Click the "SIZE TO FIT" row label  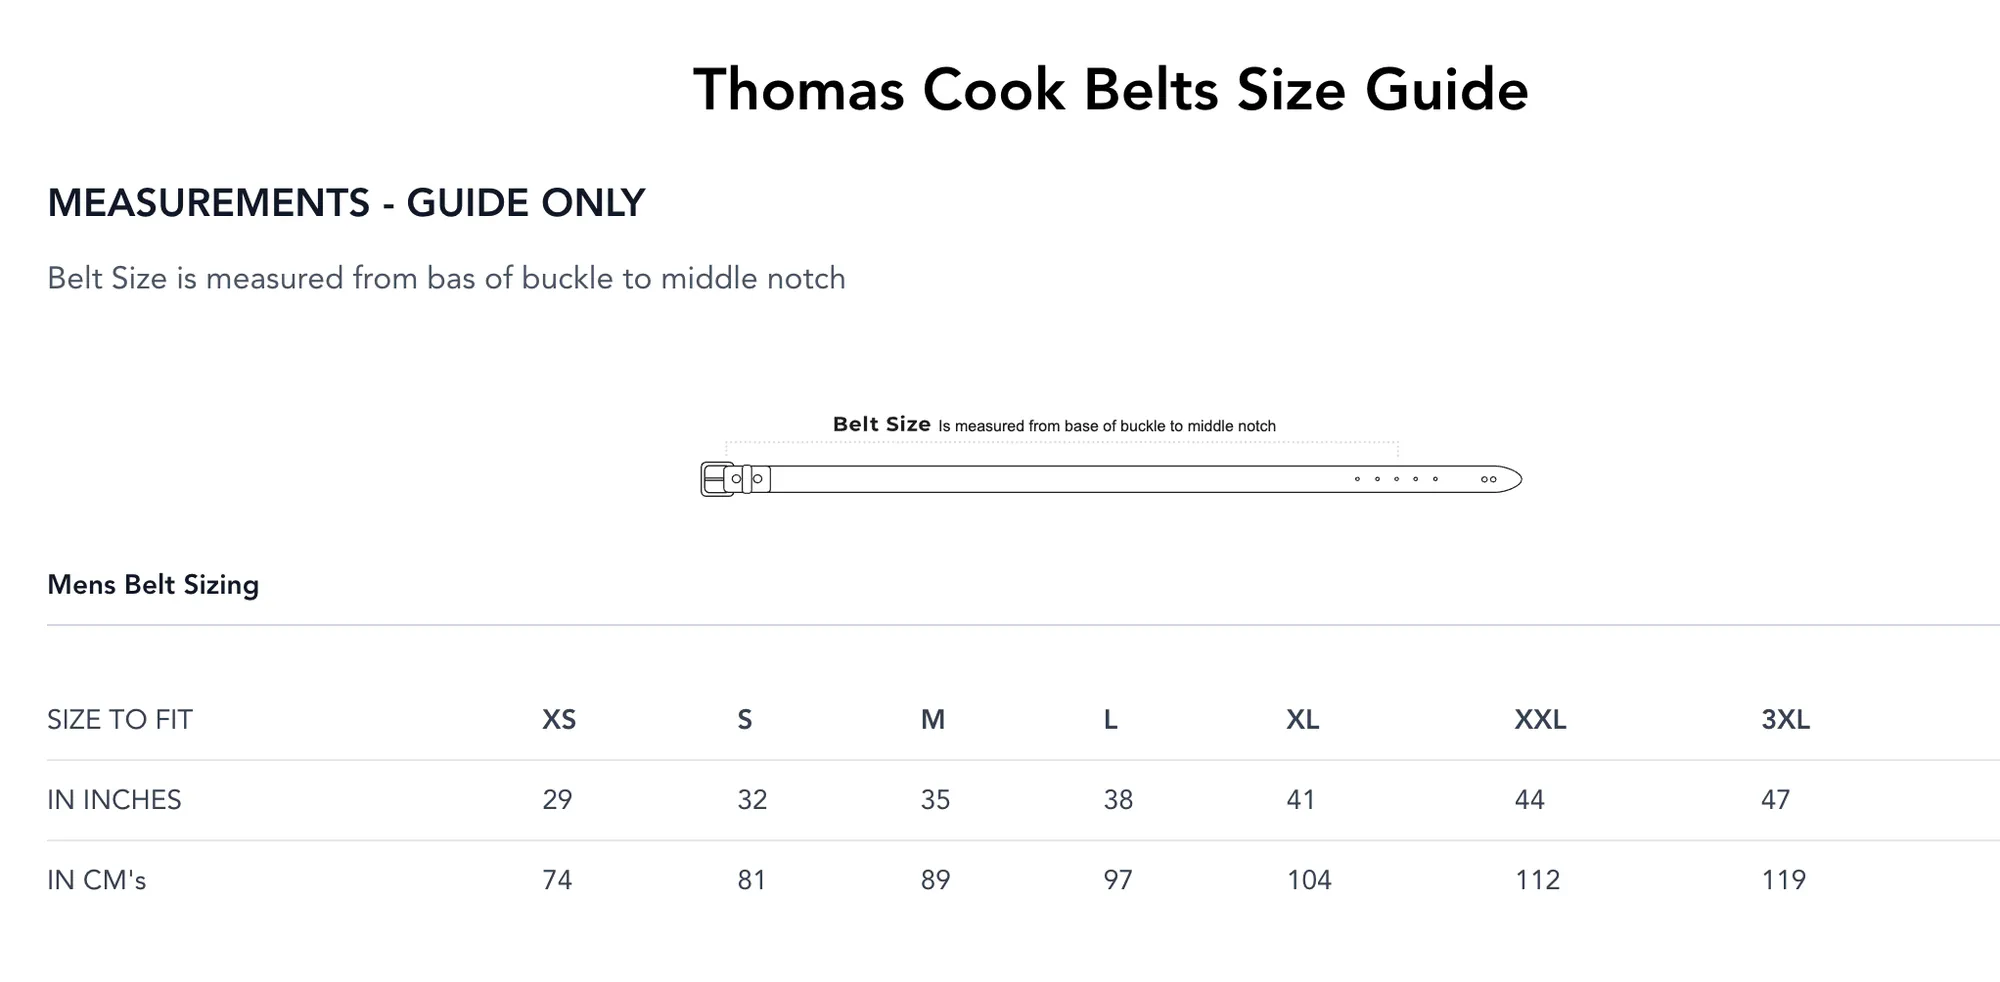click(x=120, y=720)
